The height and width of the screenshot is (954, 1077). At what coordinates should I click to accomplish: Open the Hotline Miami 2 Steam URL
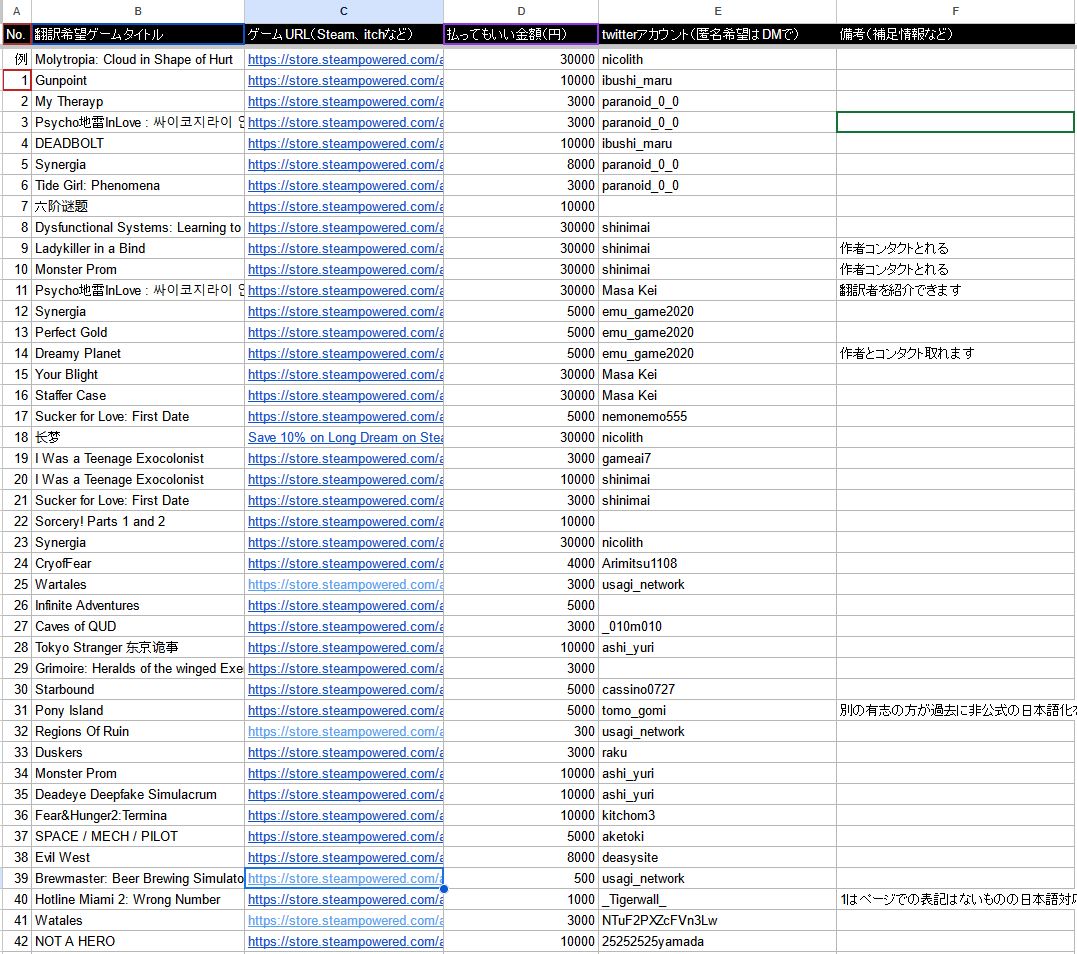(x=344, y=899)
